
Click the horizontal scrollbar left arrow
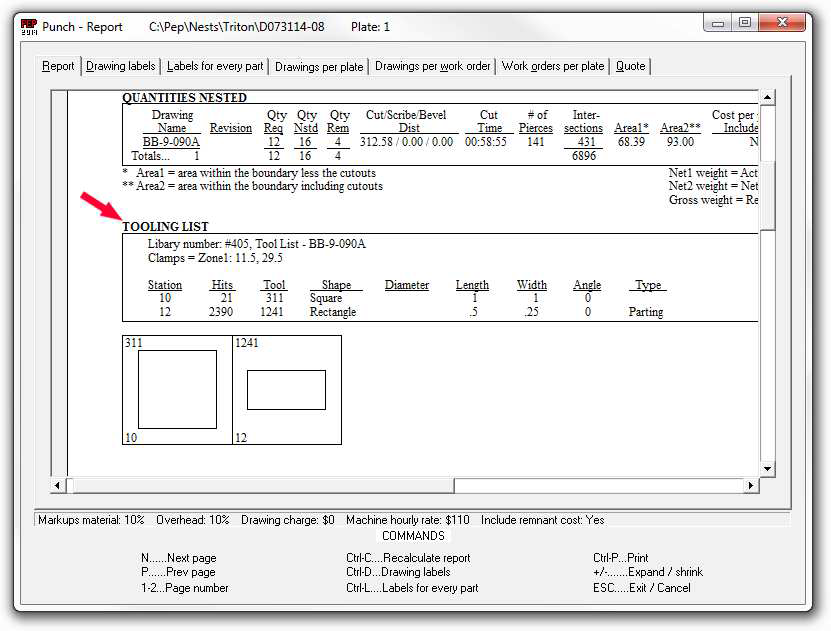[x=58, y=486]
